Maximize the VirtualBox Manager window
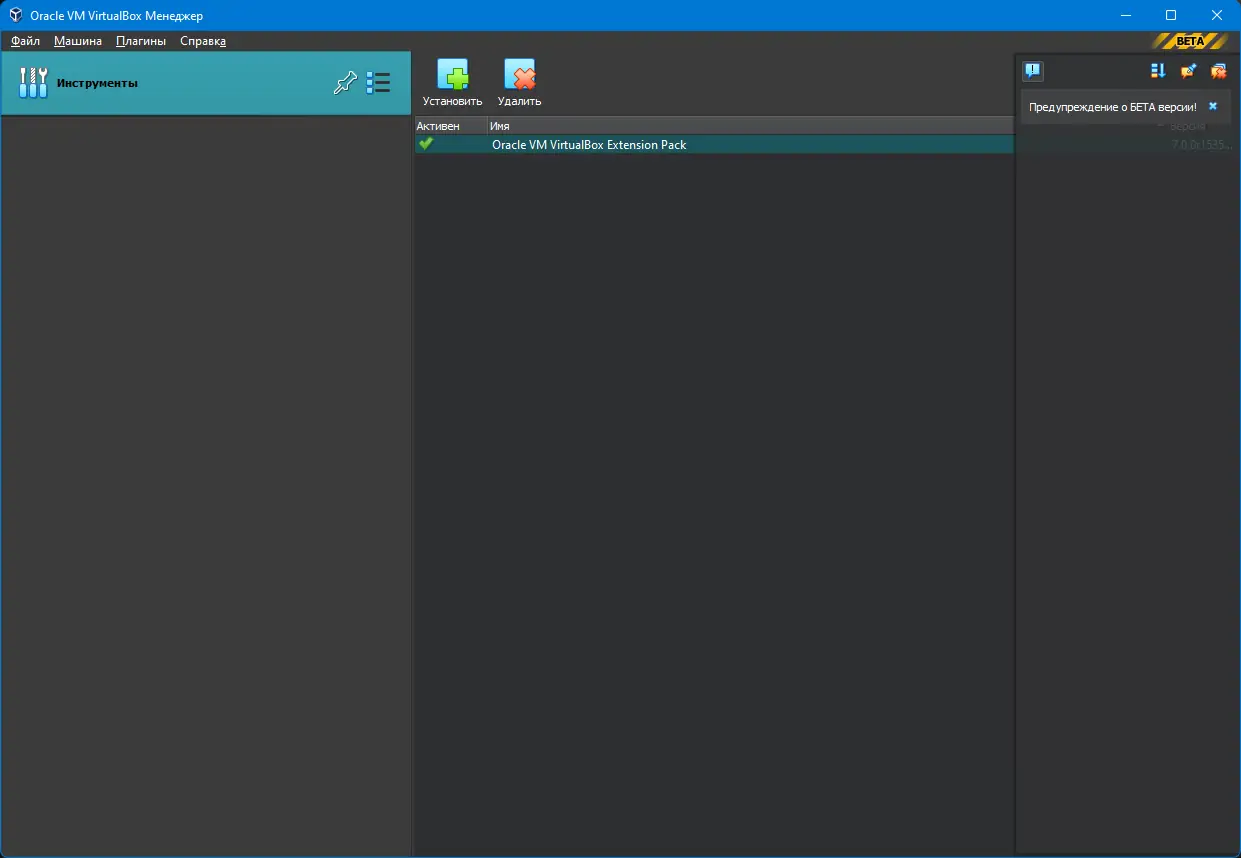 (1171, 15)
